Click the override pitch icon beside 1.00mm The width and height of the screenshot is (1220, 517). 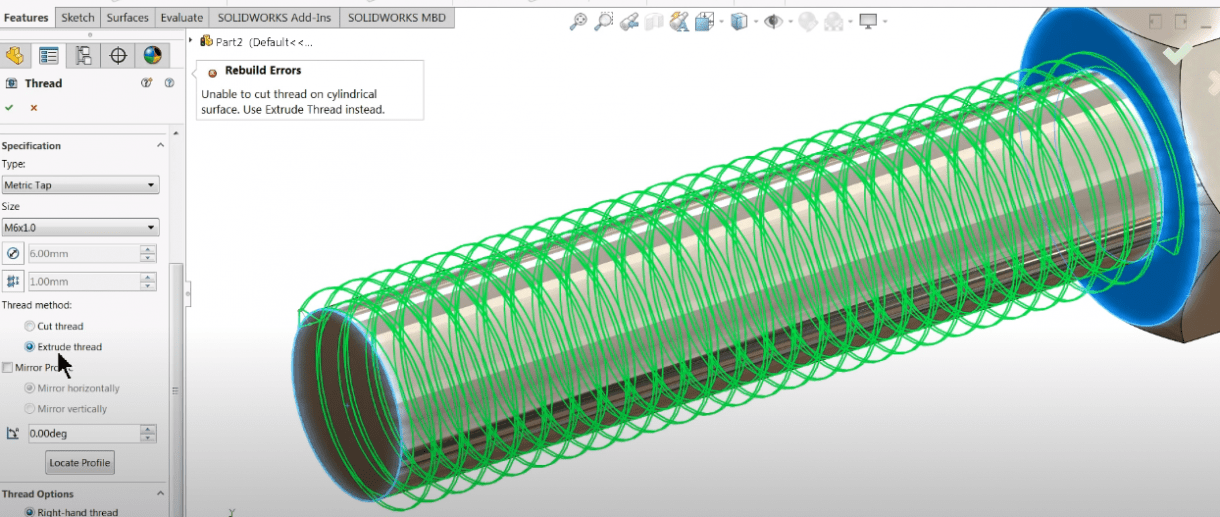[x=13, y=282]
